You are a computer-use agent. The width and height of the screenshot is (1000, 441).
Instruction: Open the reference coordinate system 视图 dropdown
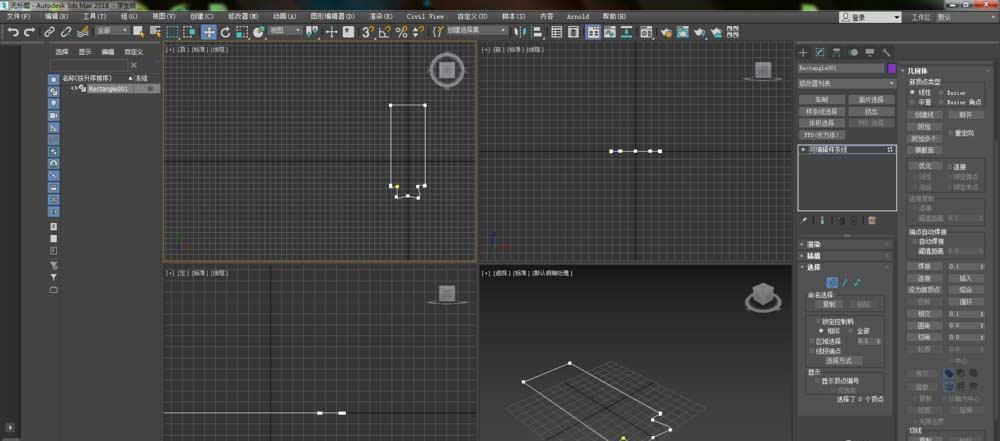point(284,31)
